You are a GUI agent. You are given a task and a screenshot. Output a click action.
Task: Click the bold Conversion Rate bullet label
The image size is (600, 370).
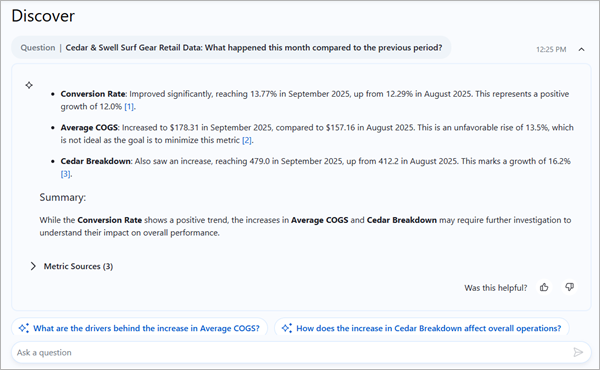point(93,94)
